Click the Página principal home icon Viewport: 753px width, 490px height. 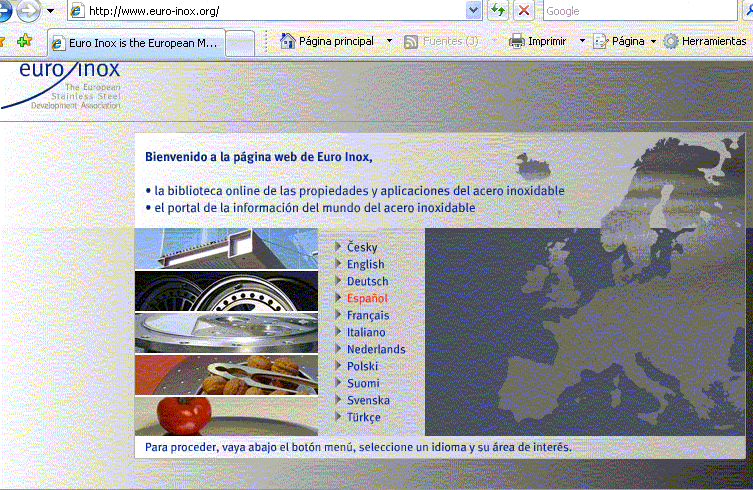[x=289, y=41]
